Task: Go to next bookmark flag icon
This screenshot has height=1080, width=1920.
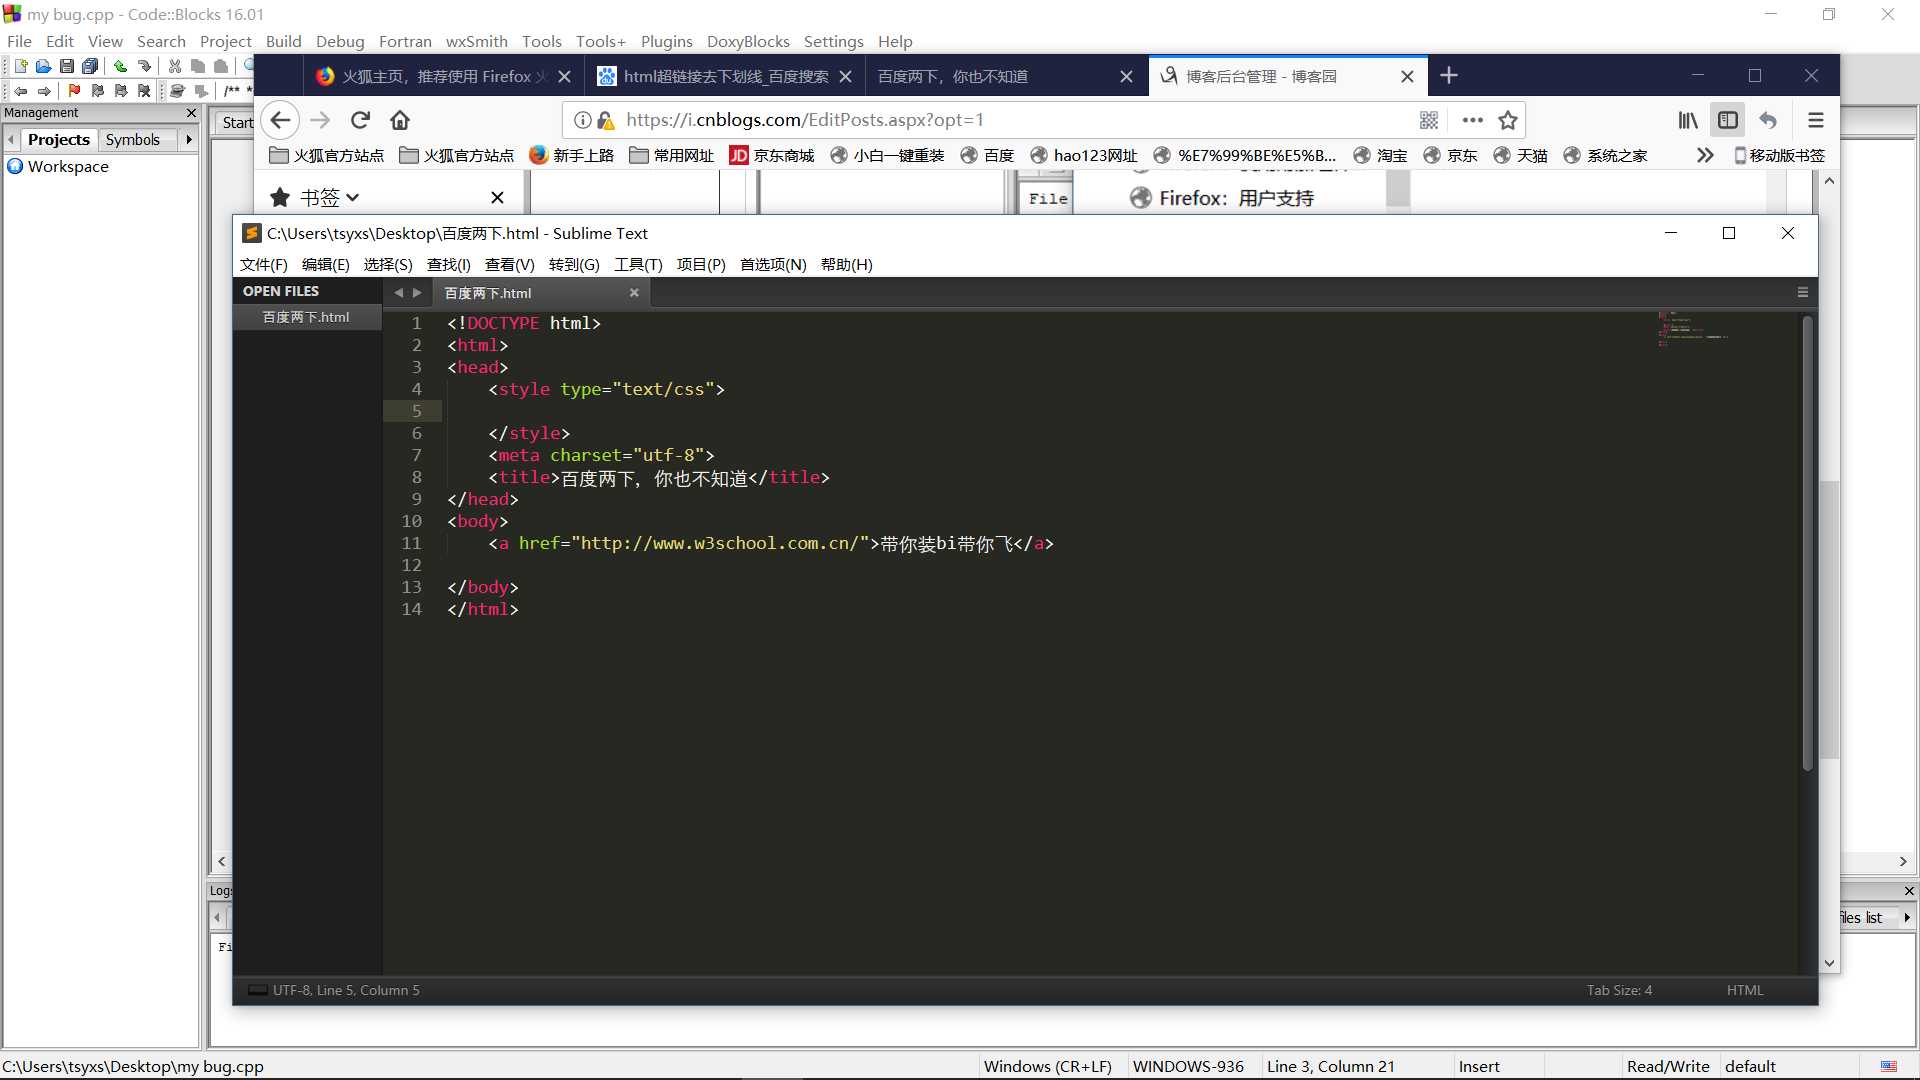Action: [x=121, y=91]
